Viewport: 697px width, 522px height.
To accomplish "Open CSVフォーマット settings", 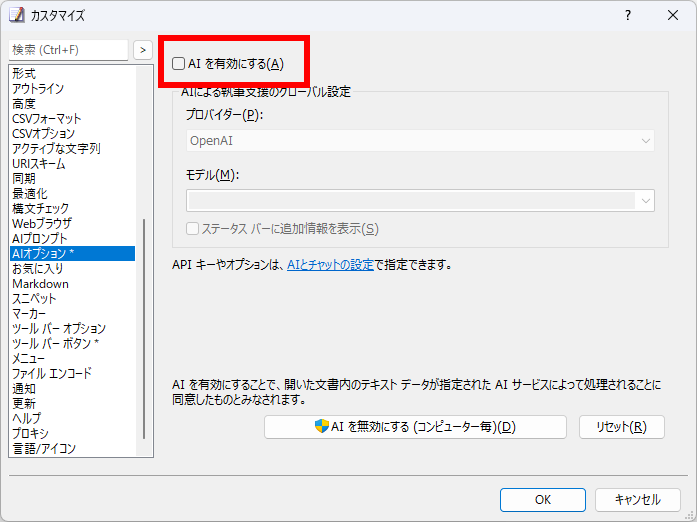I will 72,119.
